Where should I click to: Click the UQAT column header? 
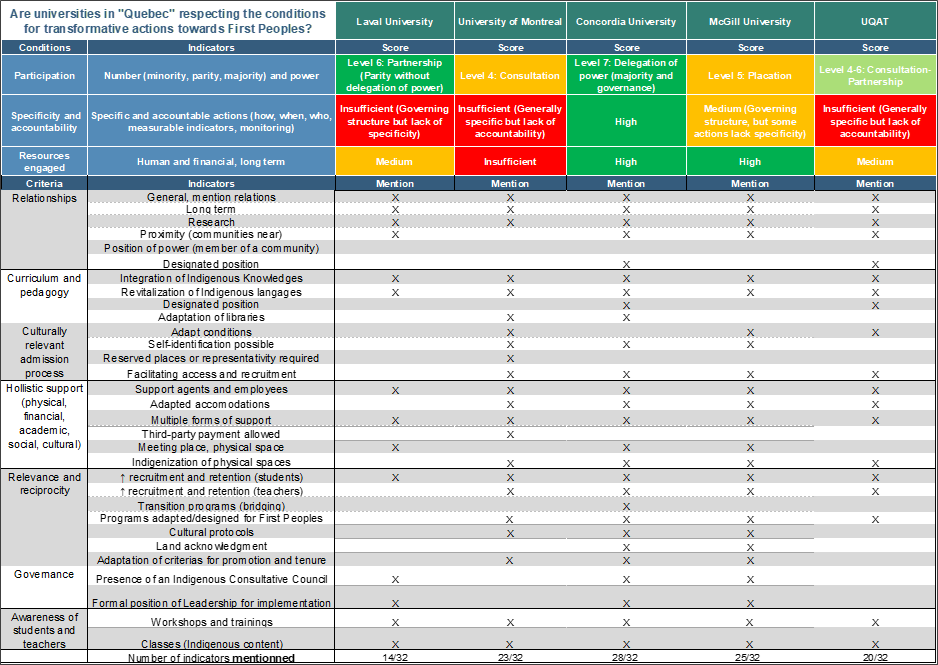click(x=875, y=21)
